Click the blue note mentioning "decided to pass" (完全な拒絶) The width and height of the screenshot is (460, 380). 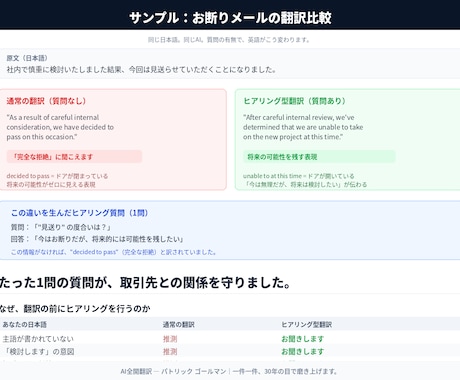[x=113, y=252]
